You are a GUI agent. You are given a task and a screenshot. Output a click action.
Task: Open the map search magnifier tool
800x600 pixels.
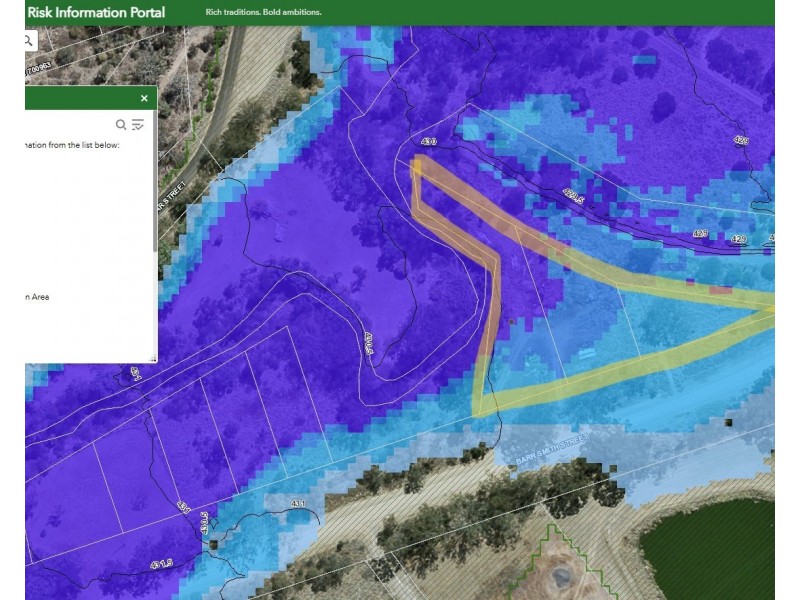pyautogui.click(x=30, y=40)
